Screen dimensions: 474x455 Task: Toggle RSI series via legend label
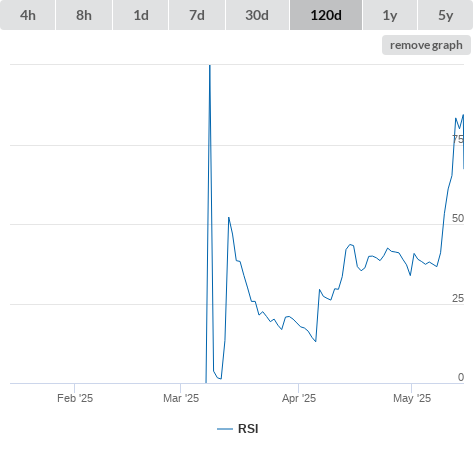coord(248,429)
